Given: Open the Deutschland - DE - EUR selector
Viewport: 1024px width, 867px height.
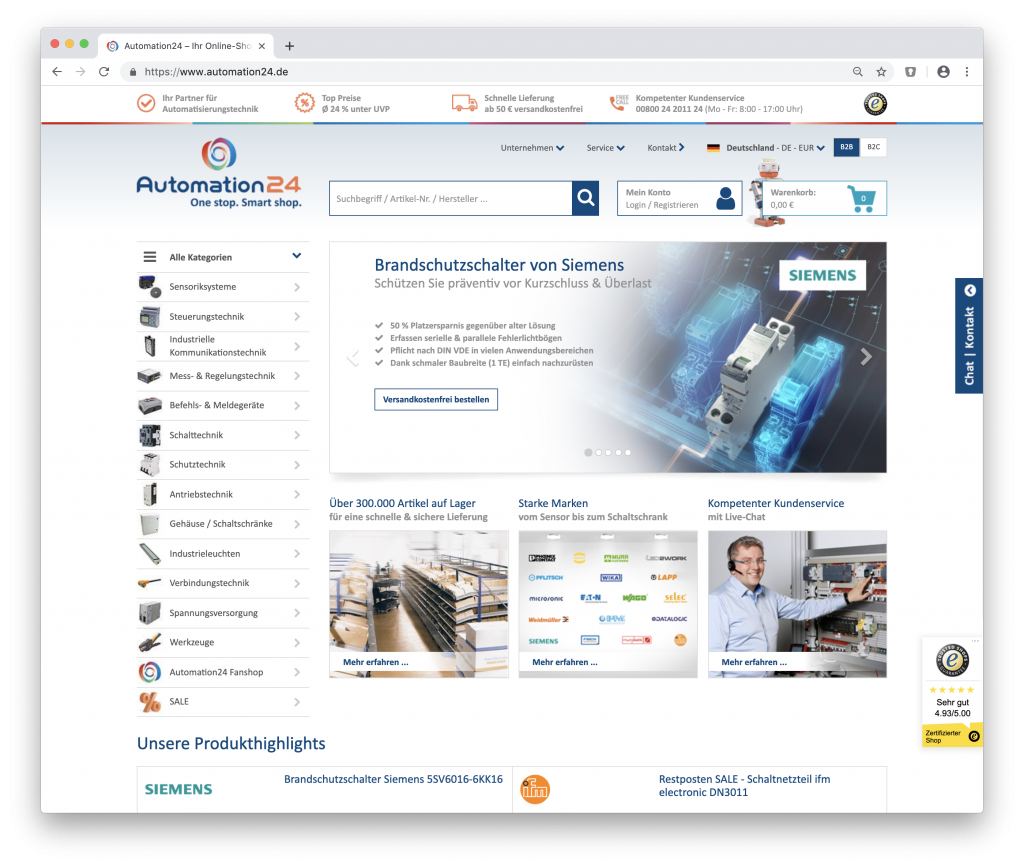Looking at the screenshot, I should (x=766, y=148).
